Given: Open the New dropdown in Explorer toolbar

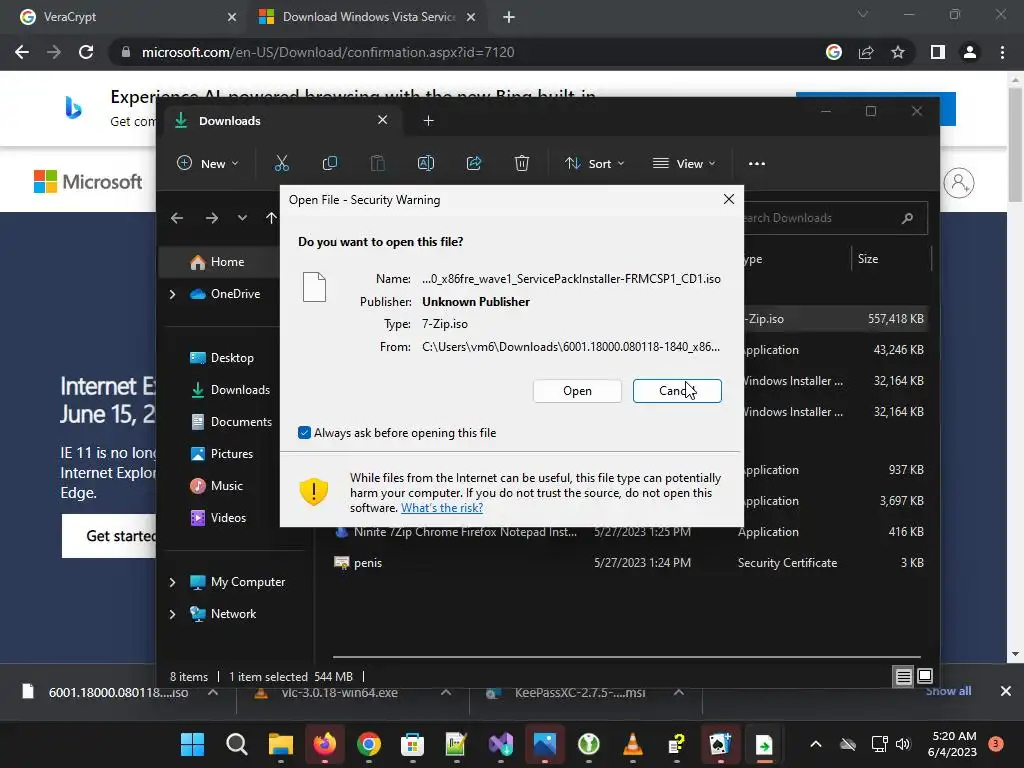Looking at the screenshot, I should coord(208,163).
